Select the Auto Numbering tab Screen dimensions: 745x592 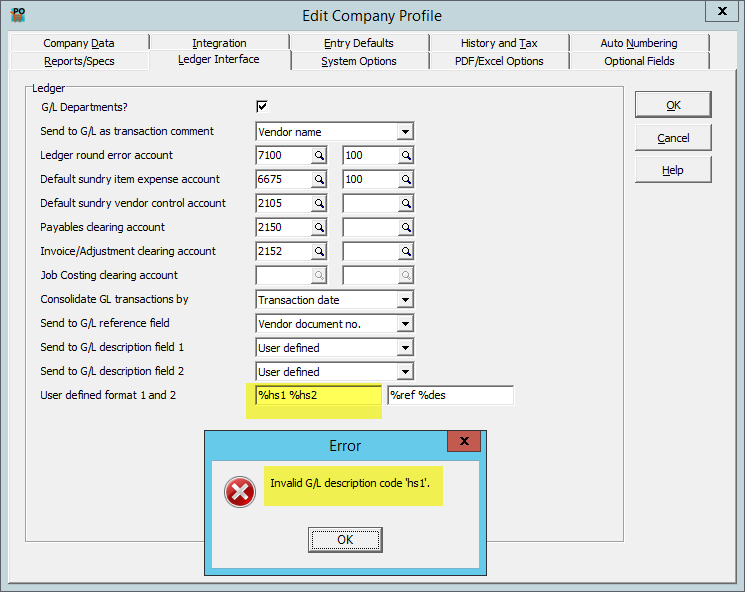[x=638, y=43]
